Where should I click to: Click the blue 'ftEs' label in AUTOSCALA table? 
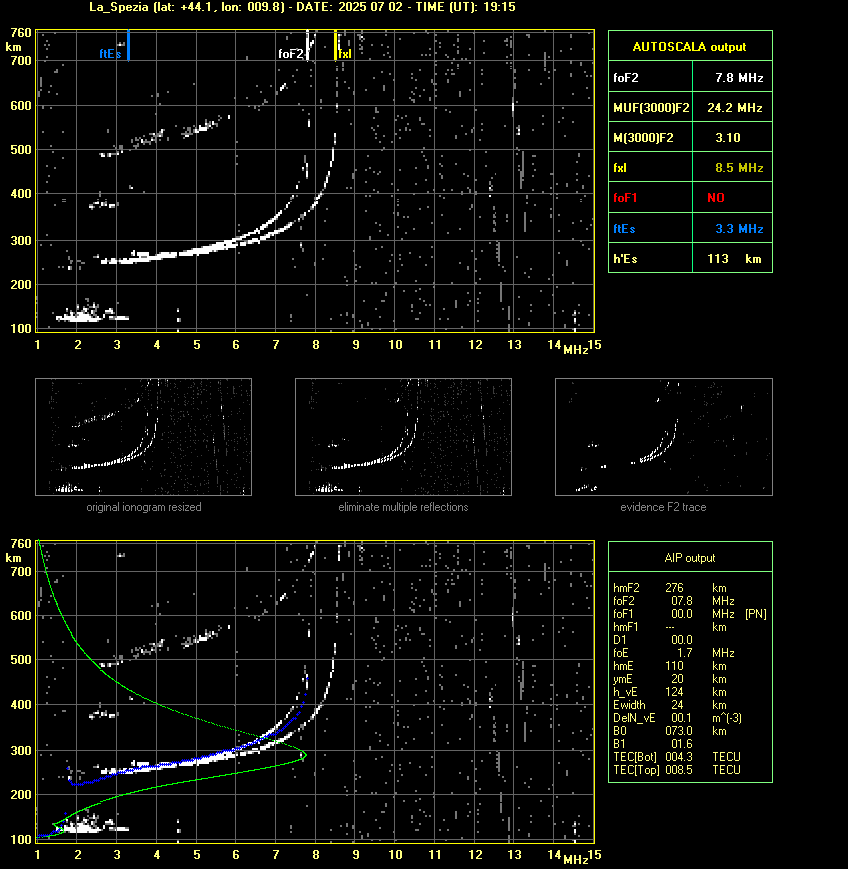[x=624, y=228]
